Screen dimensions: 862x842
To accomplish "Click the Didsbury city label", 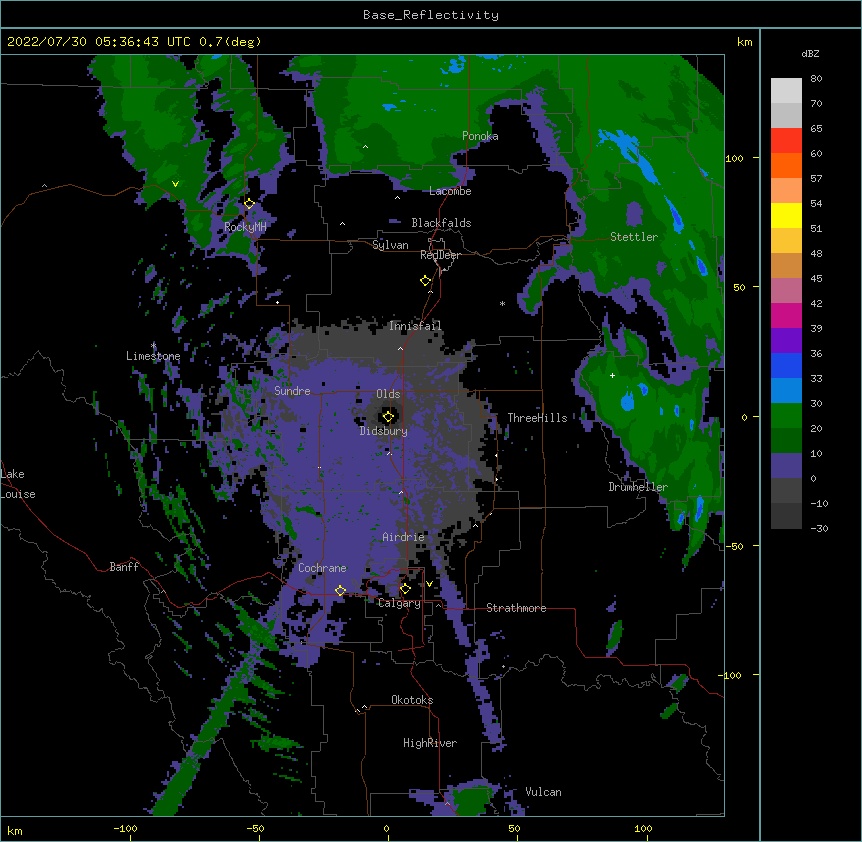I will click(x=384, y=431).
